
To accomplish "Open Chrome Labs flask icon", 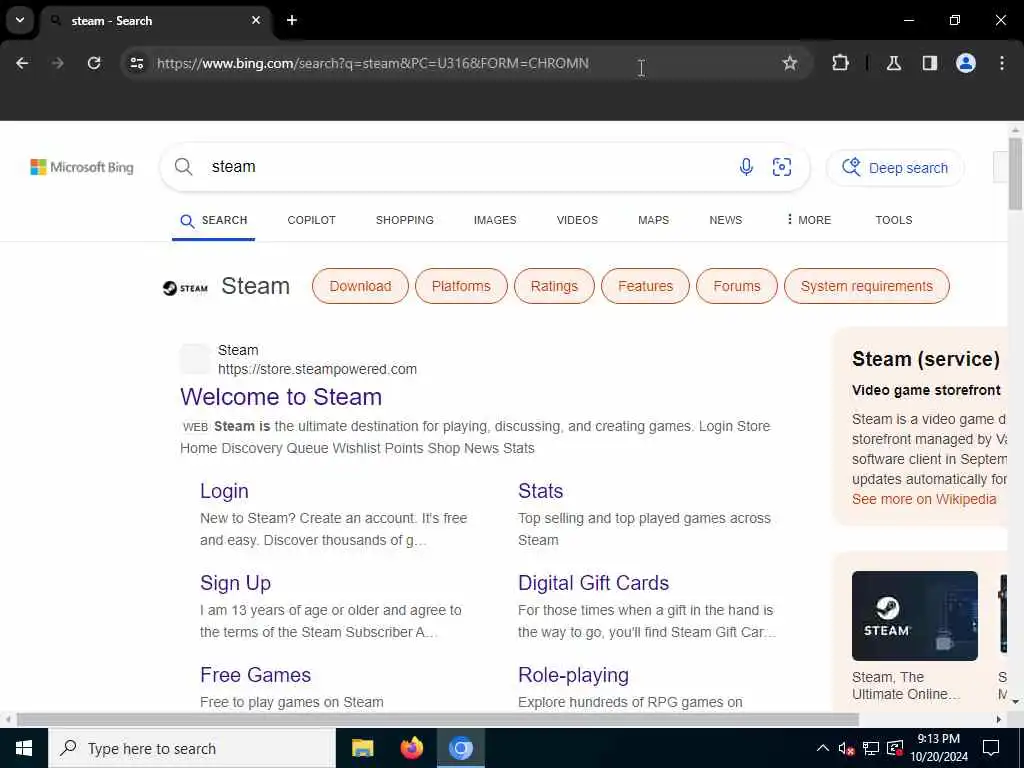I will pos(894,63).
